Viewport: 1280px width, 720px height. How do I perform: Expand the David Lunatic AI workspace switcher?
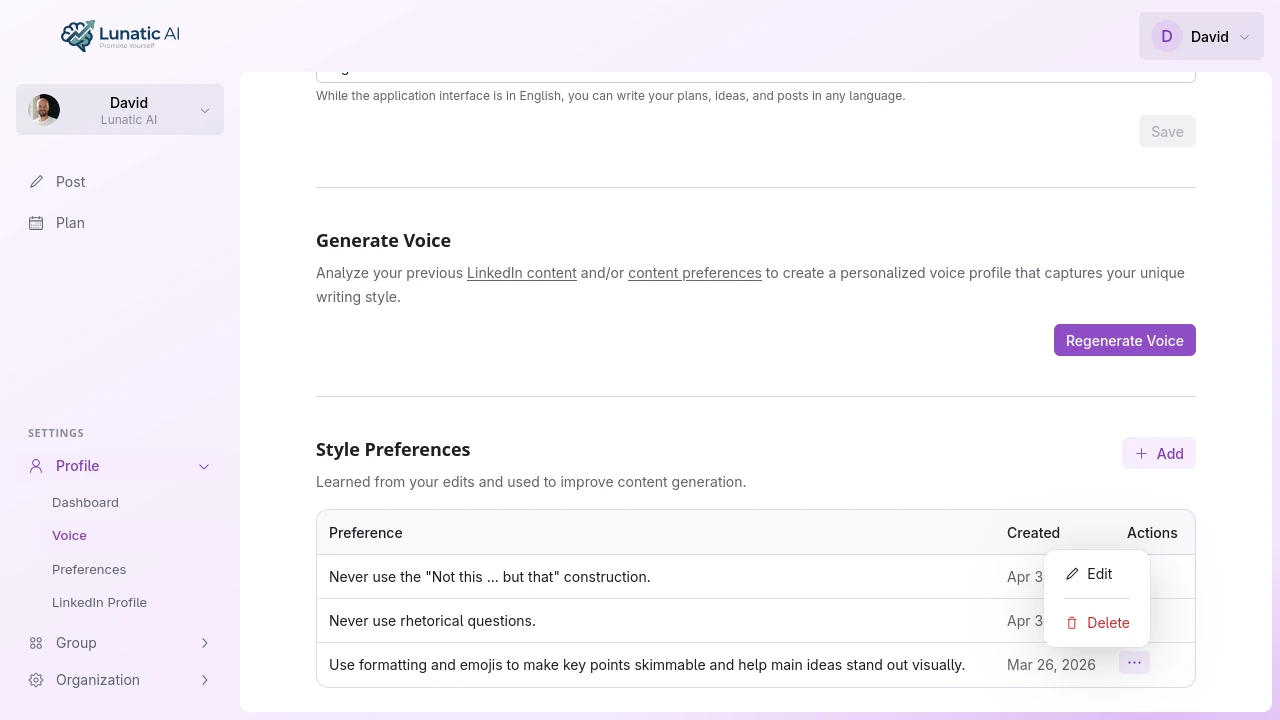pyautogui.click(x=120, y=109)
